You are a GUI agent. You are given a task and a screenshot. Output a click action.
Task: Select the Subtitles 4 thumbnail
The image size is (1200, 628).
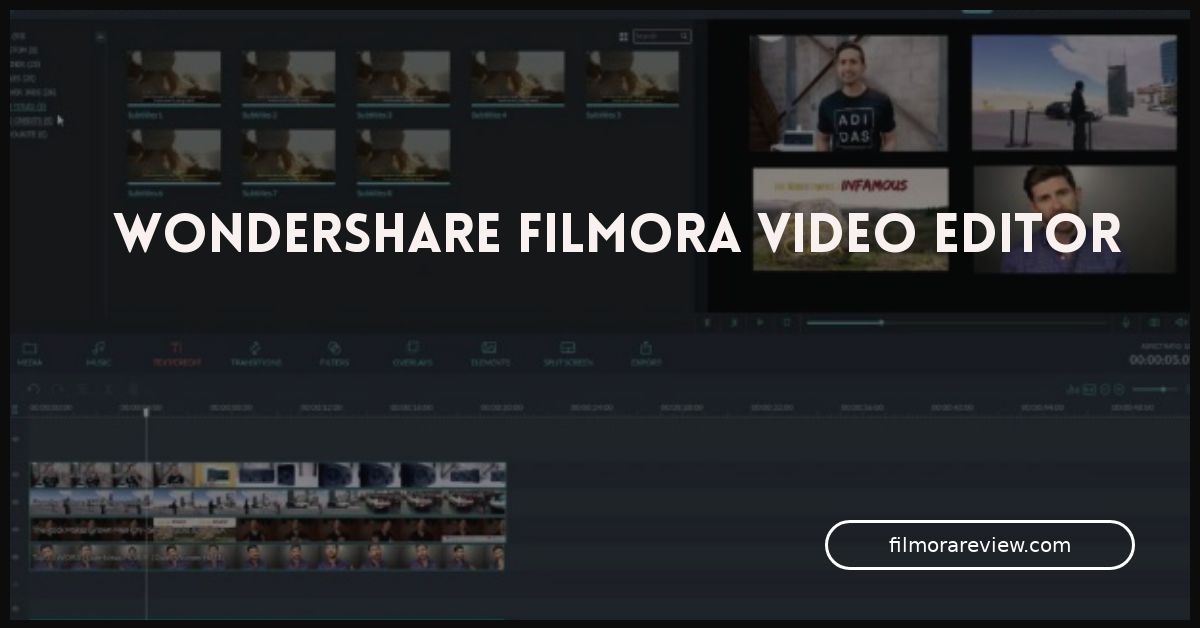pyautogui.click(x=518, y=78)
